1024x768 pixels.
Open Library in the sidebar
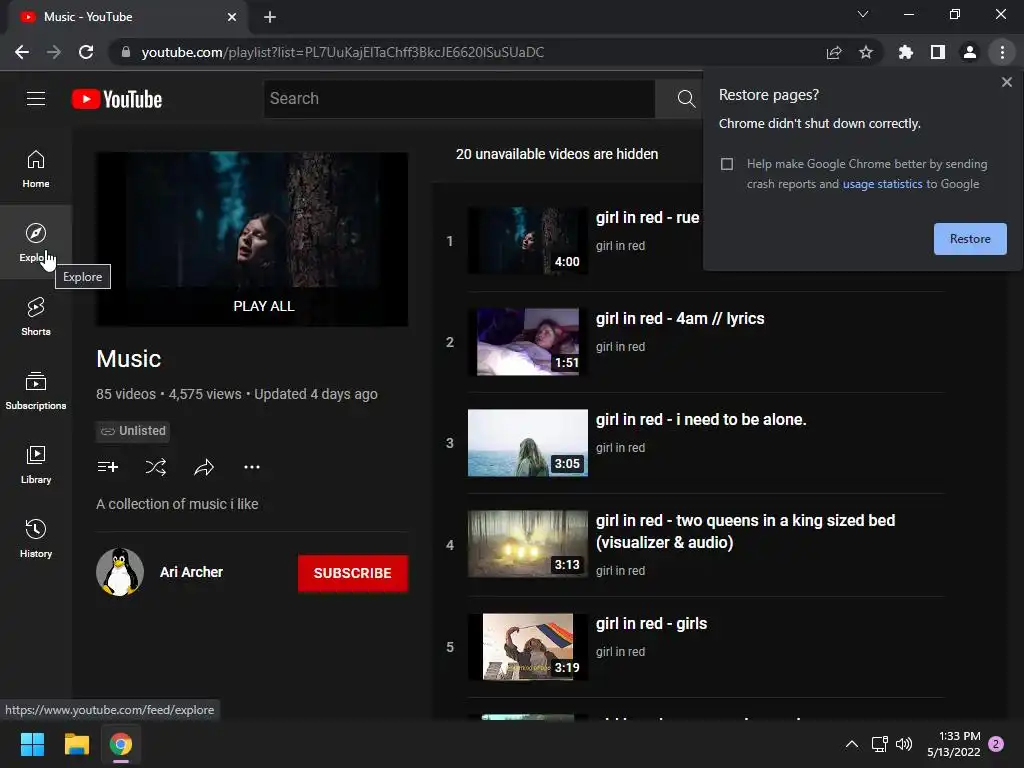tap(36, 464)
